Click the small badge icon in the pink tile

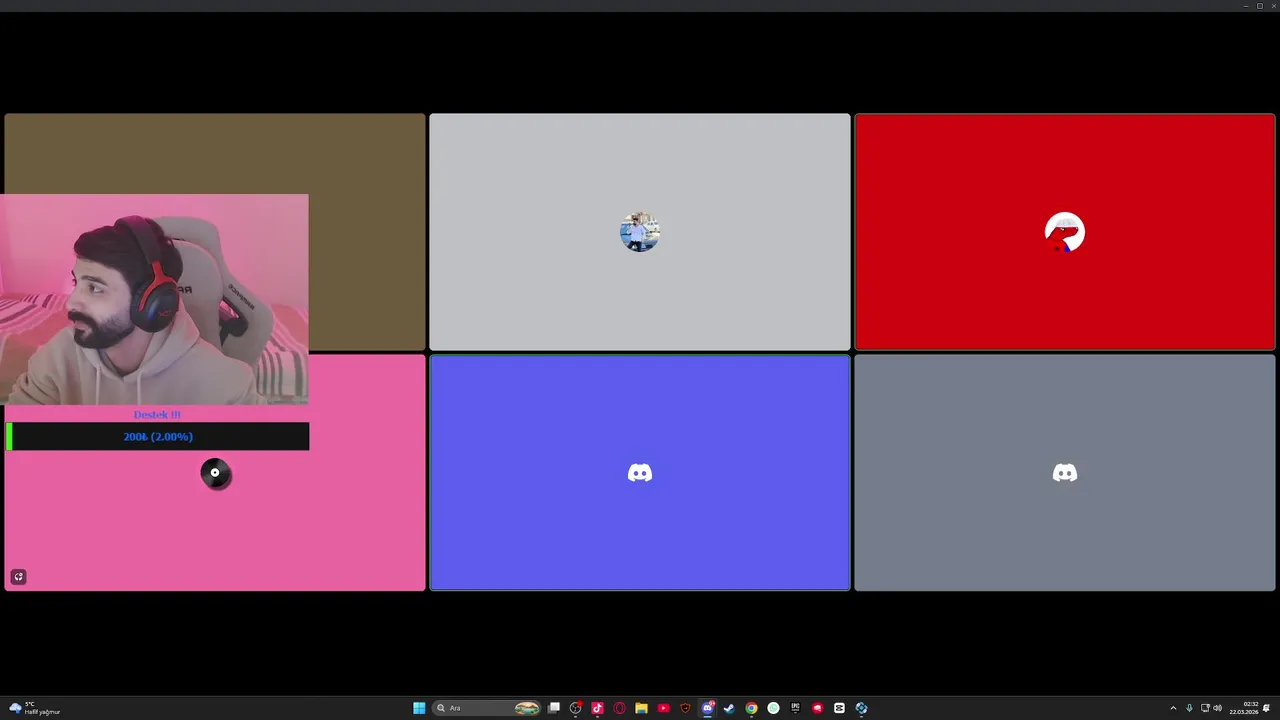18,577
